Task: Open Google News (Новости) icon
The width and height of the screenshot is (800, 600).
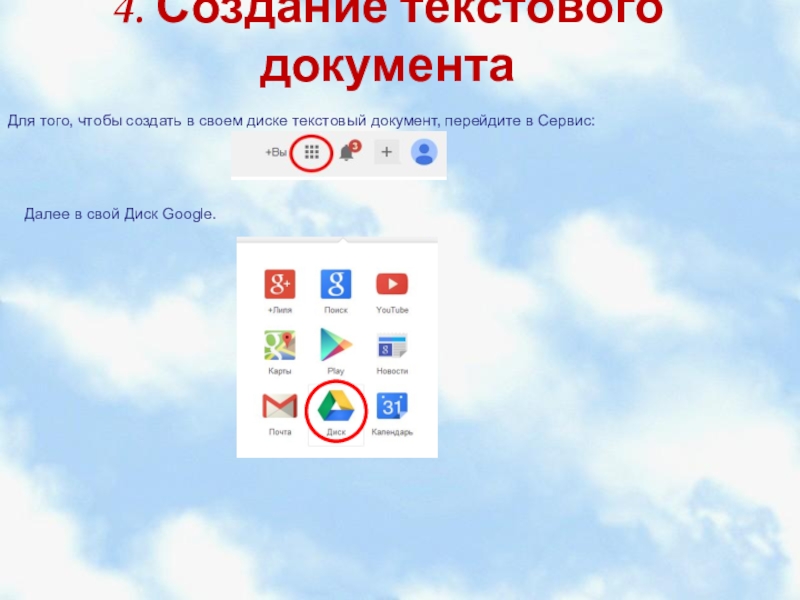Action: click(392, 345)
